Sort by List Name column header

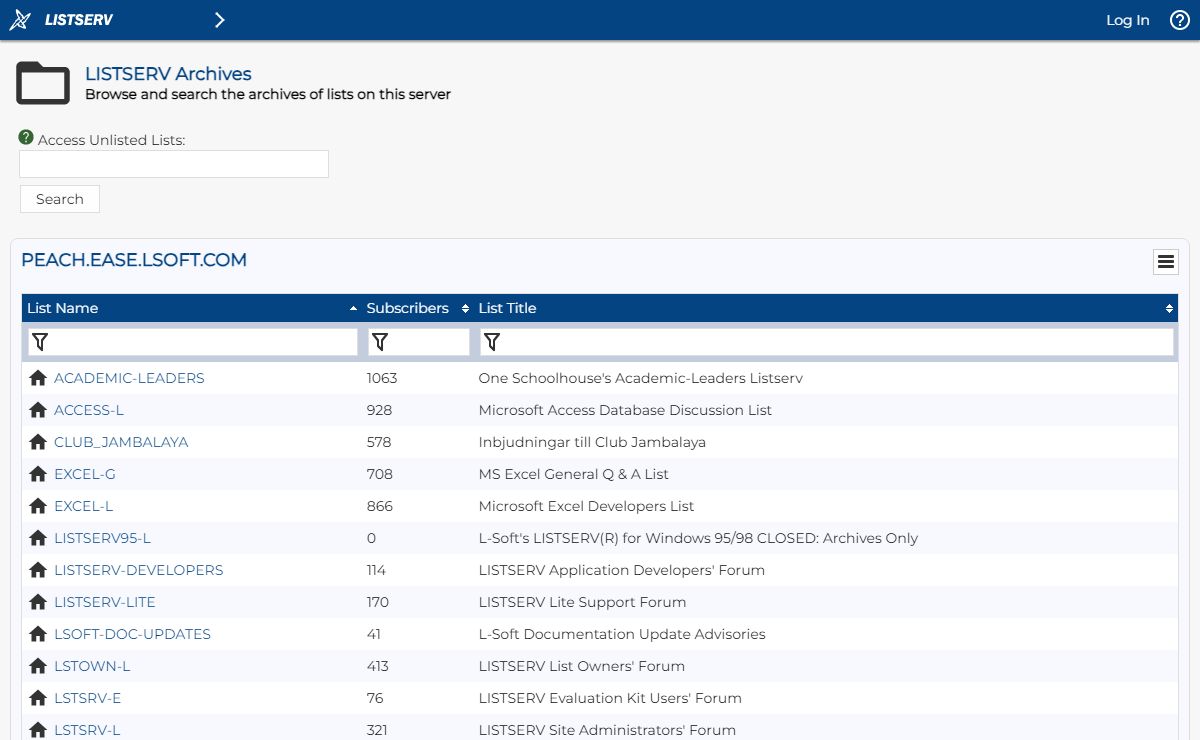[x=190, y=308]
